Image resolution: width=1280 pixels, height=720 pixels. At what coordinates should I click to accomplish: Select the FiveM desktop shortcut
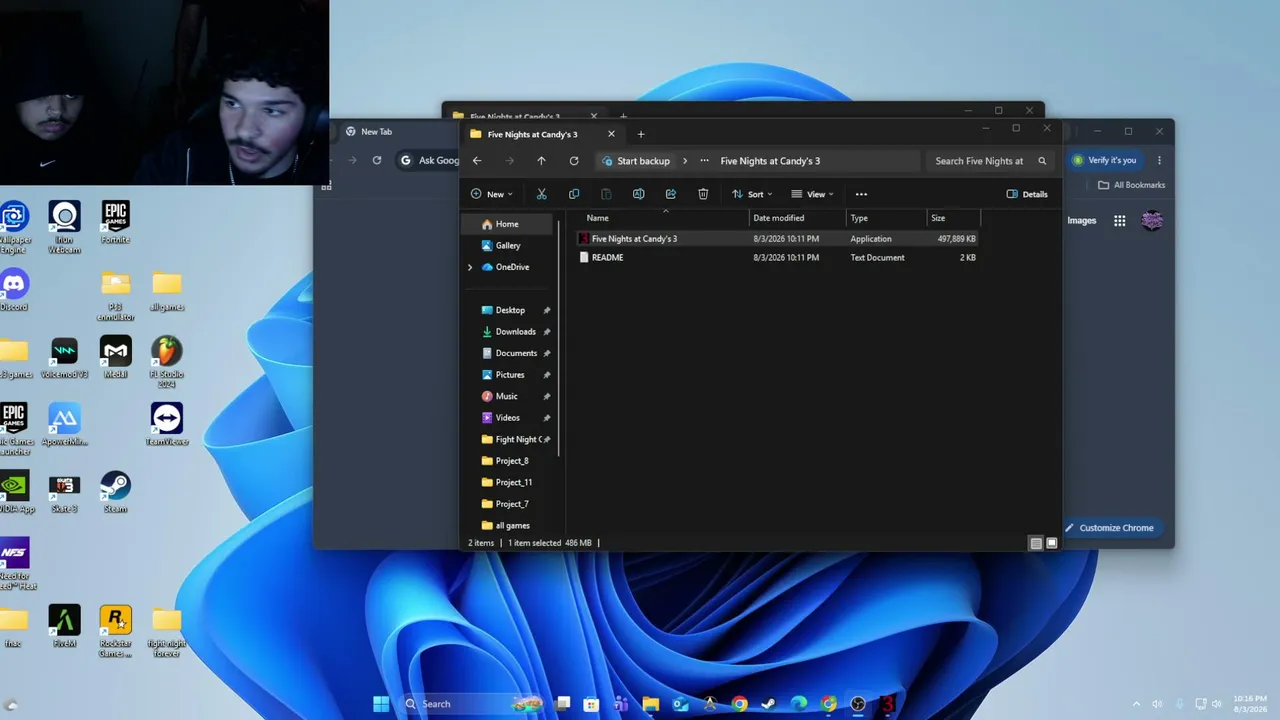click(65, 626)
